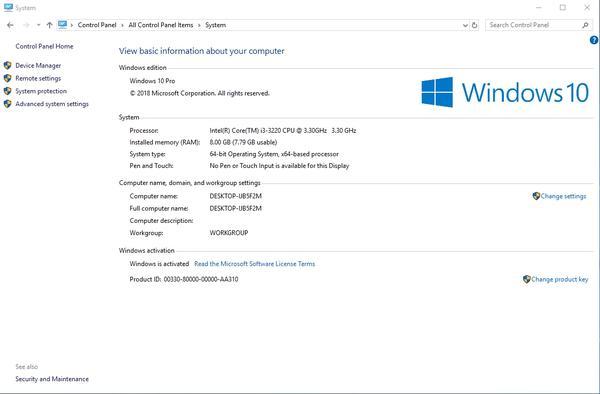Open Advanced system settings

point(52,104)
